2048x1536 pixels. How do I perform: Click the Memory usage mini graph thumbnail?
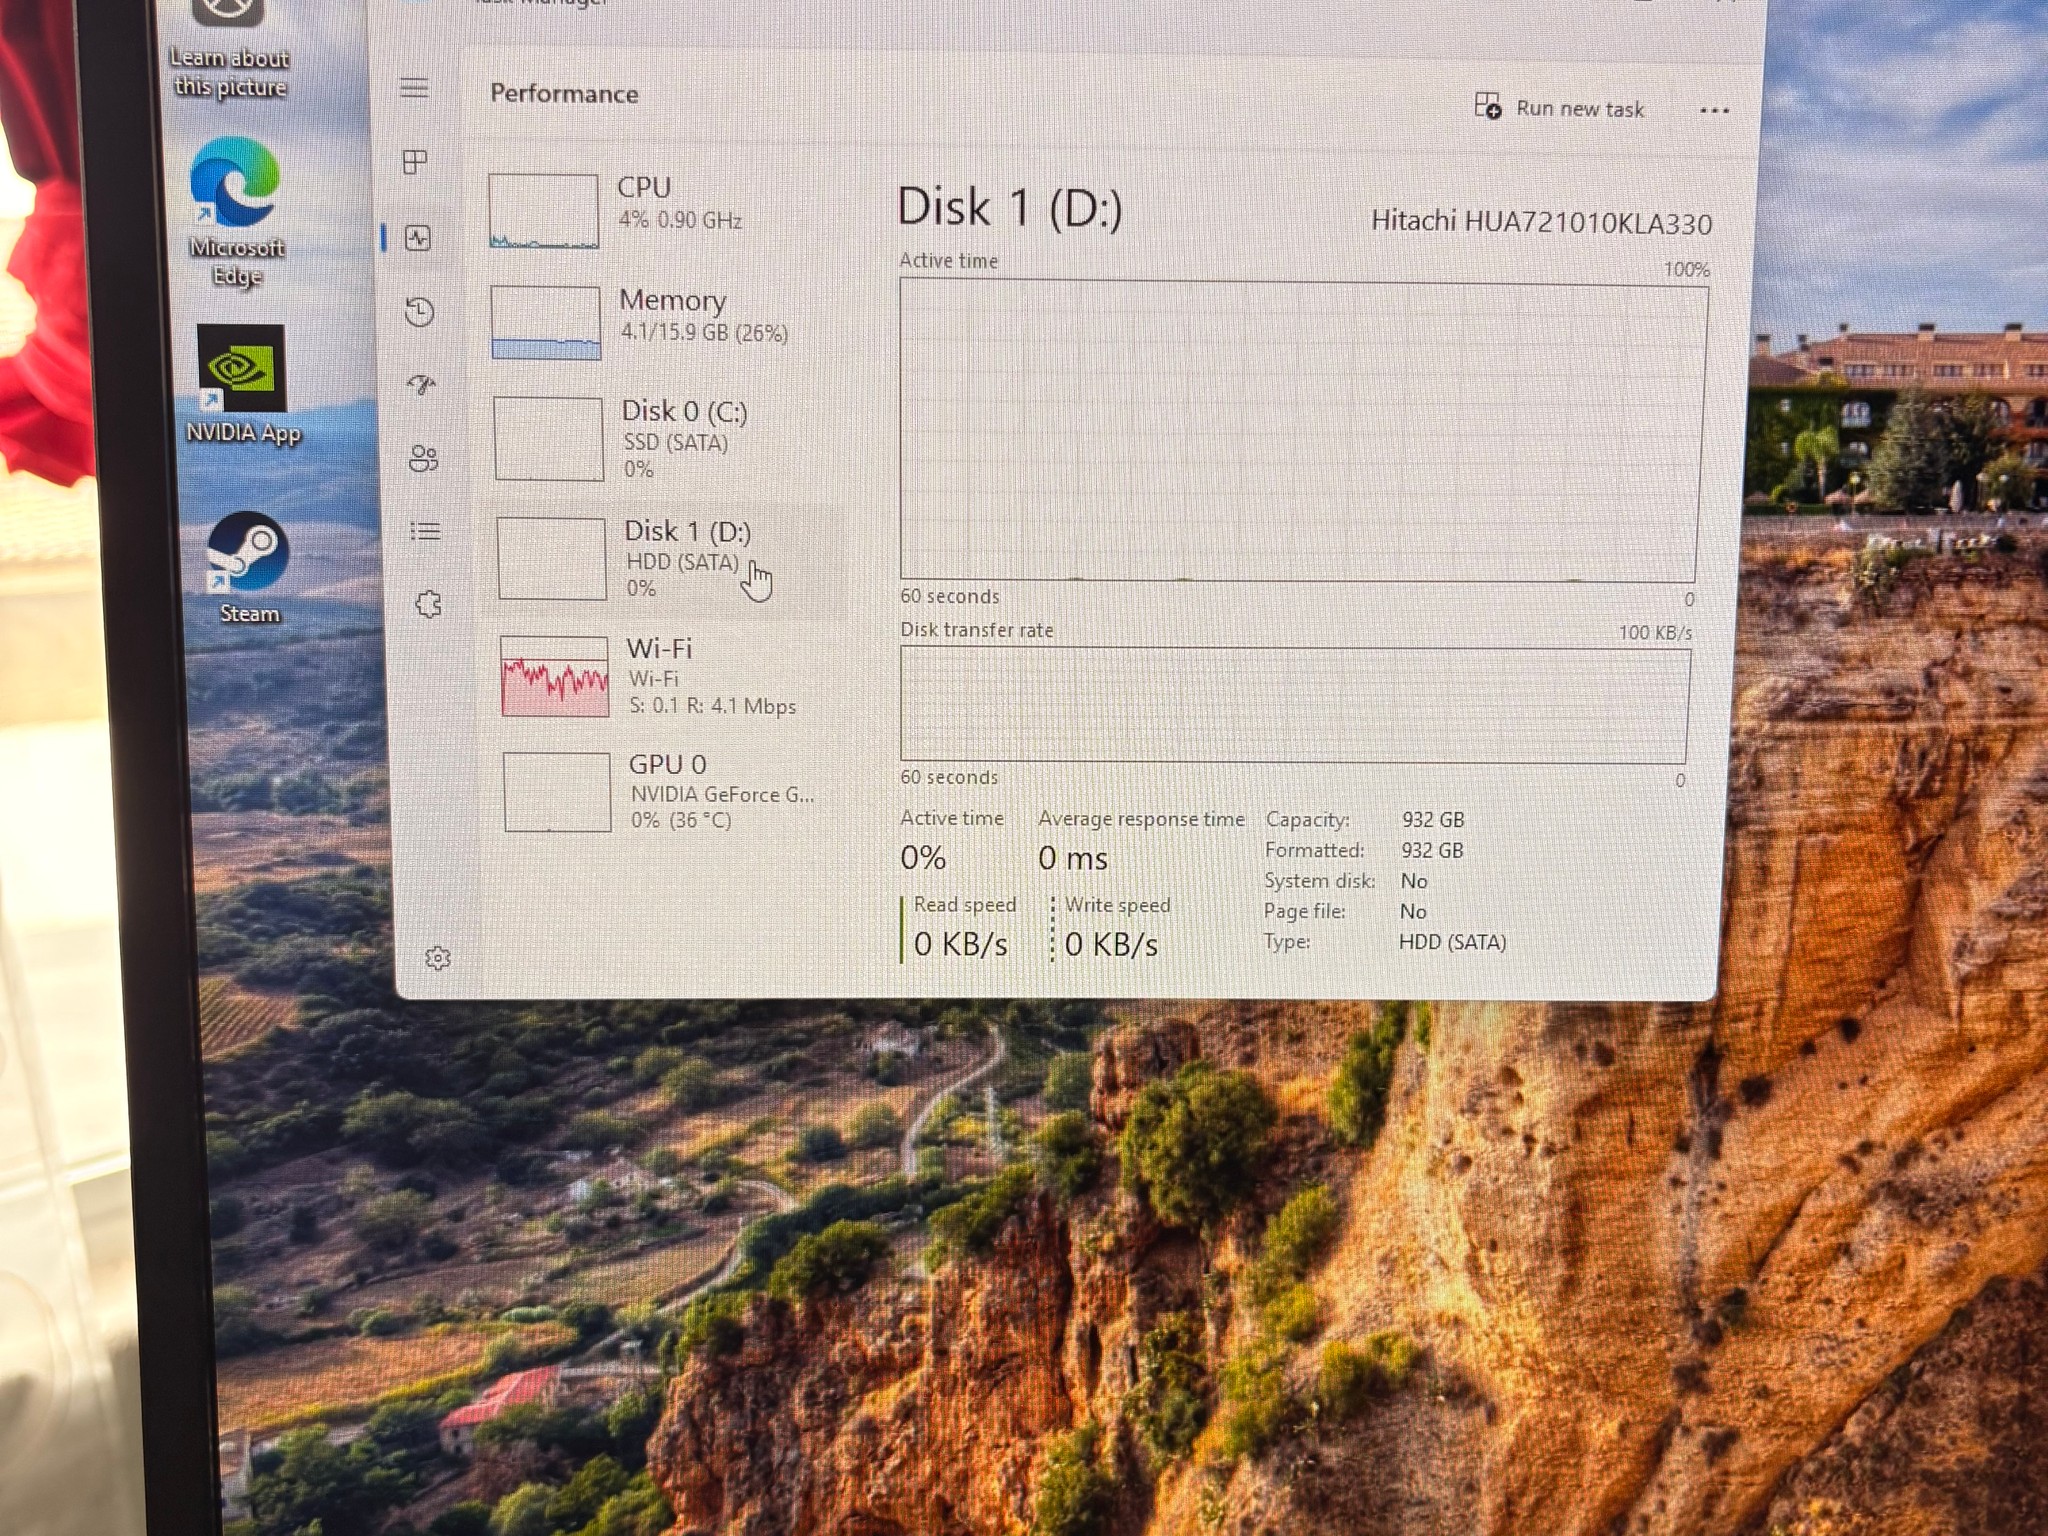click(x=545, y=323)
